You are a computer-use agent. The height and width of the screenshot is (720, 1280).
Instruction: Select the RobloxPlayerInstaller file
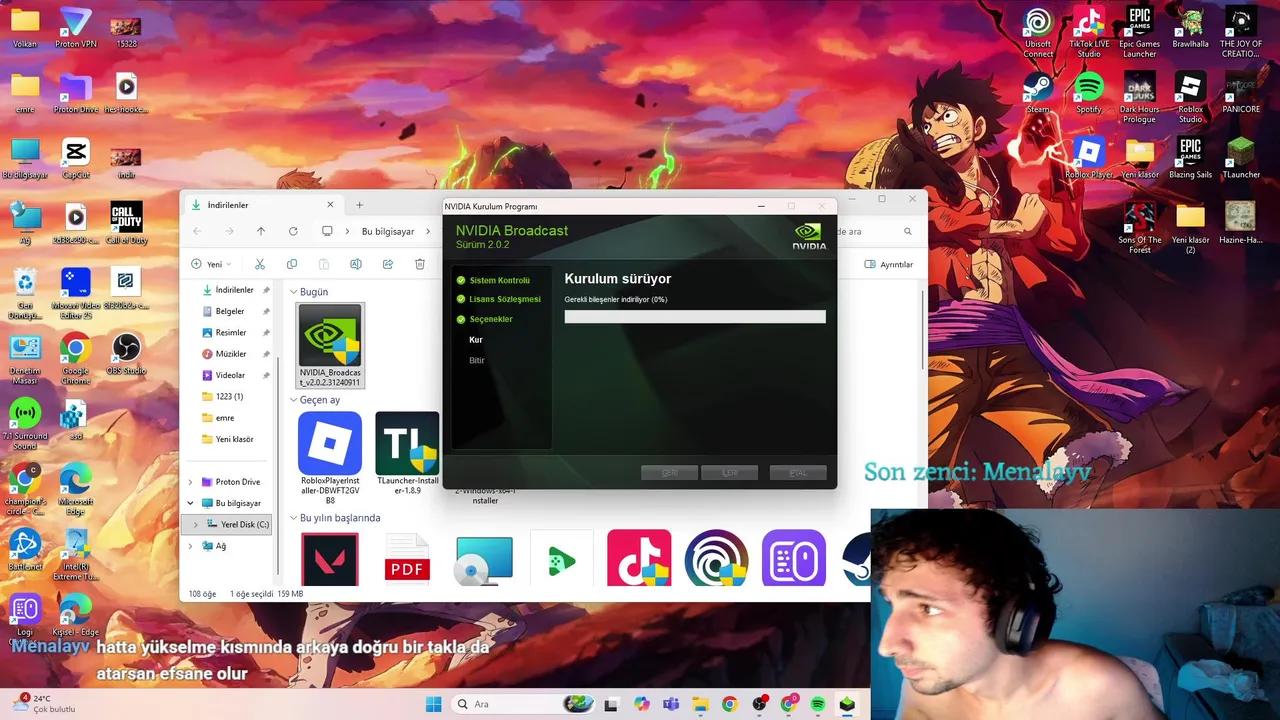click(x=330, y=458)
